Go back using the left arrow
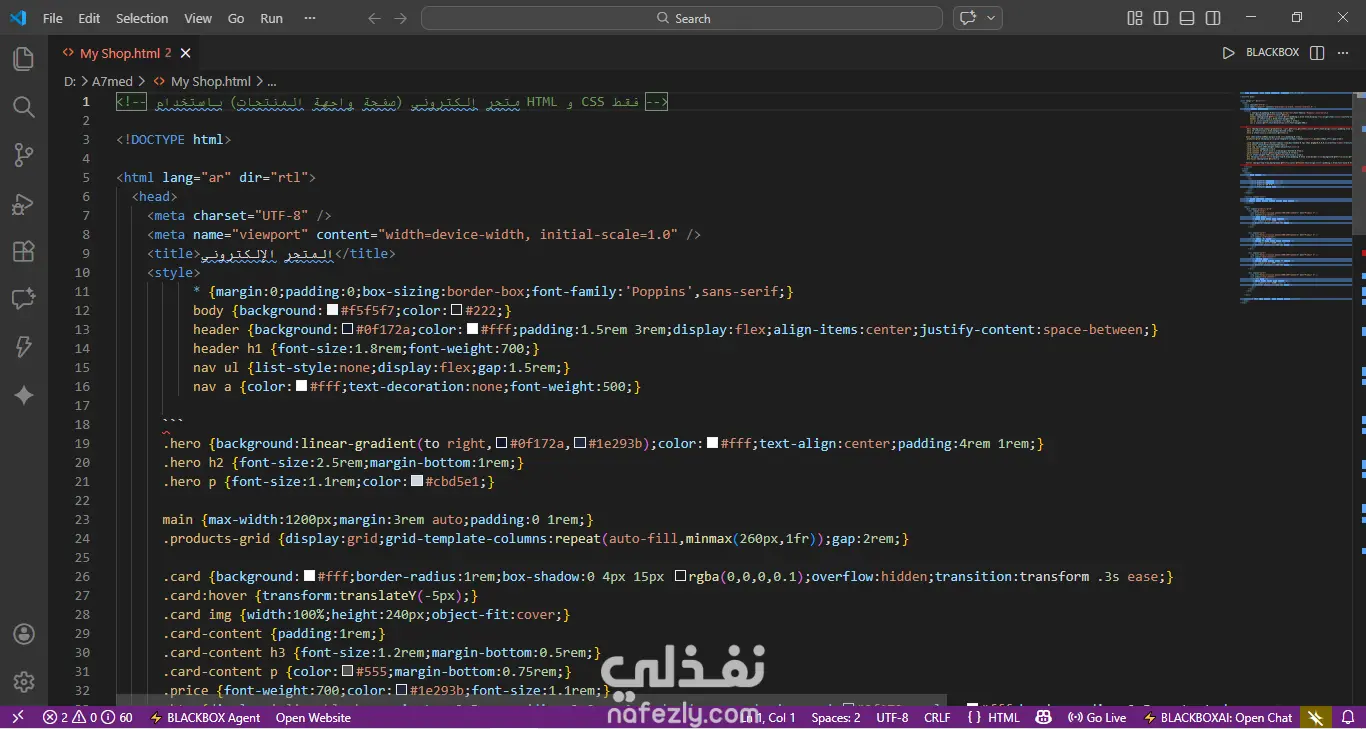 pos(375,18)
